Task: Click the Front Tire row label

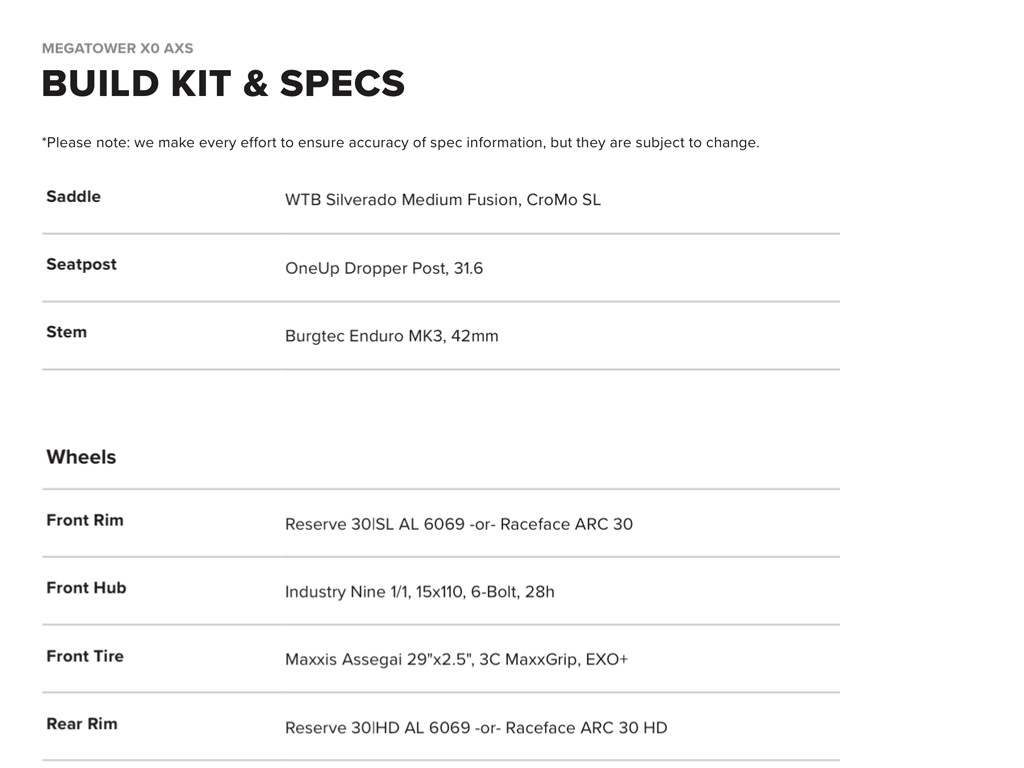Action: (85, 656)
